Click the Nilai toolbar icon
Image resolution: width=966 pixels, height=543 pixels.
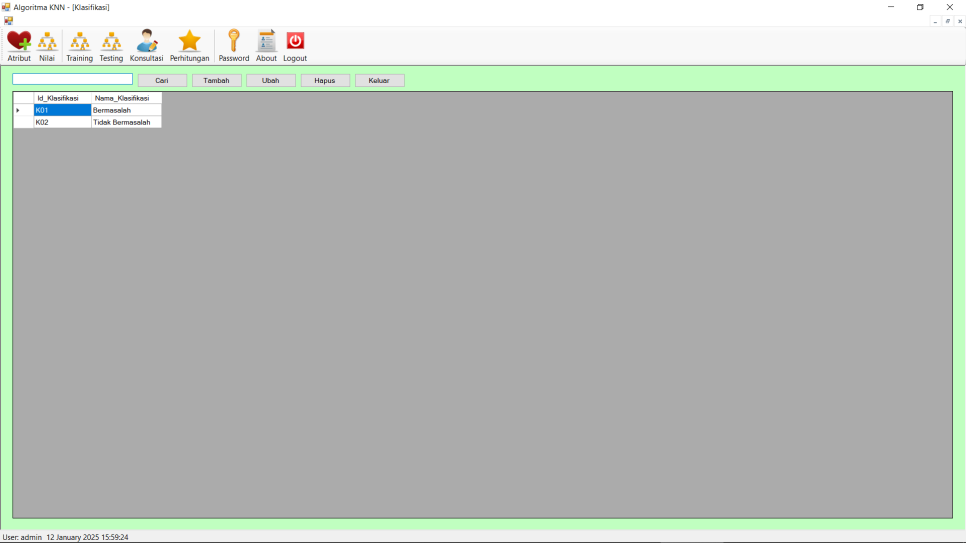point(47,42)
